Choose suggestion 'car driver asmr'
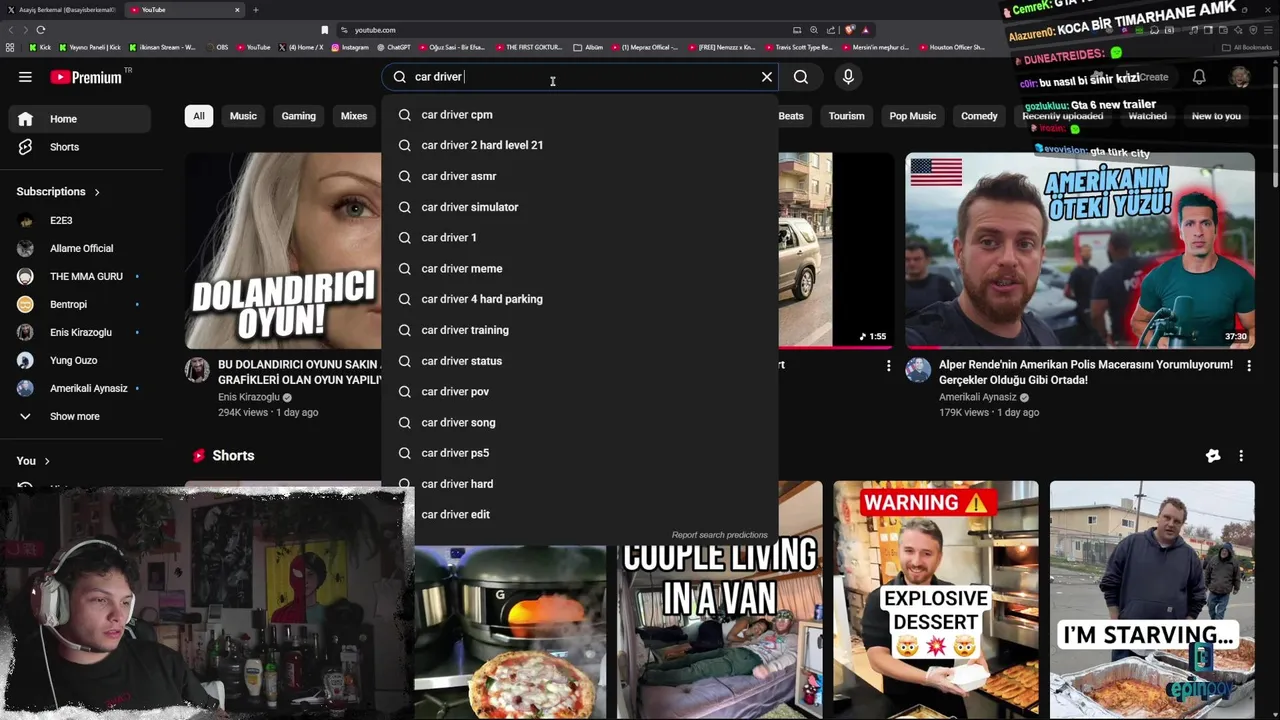Viewport: 1280px width, 720px height. point(580,176)
